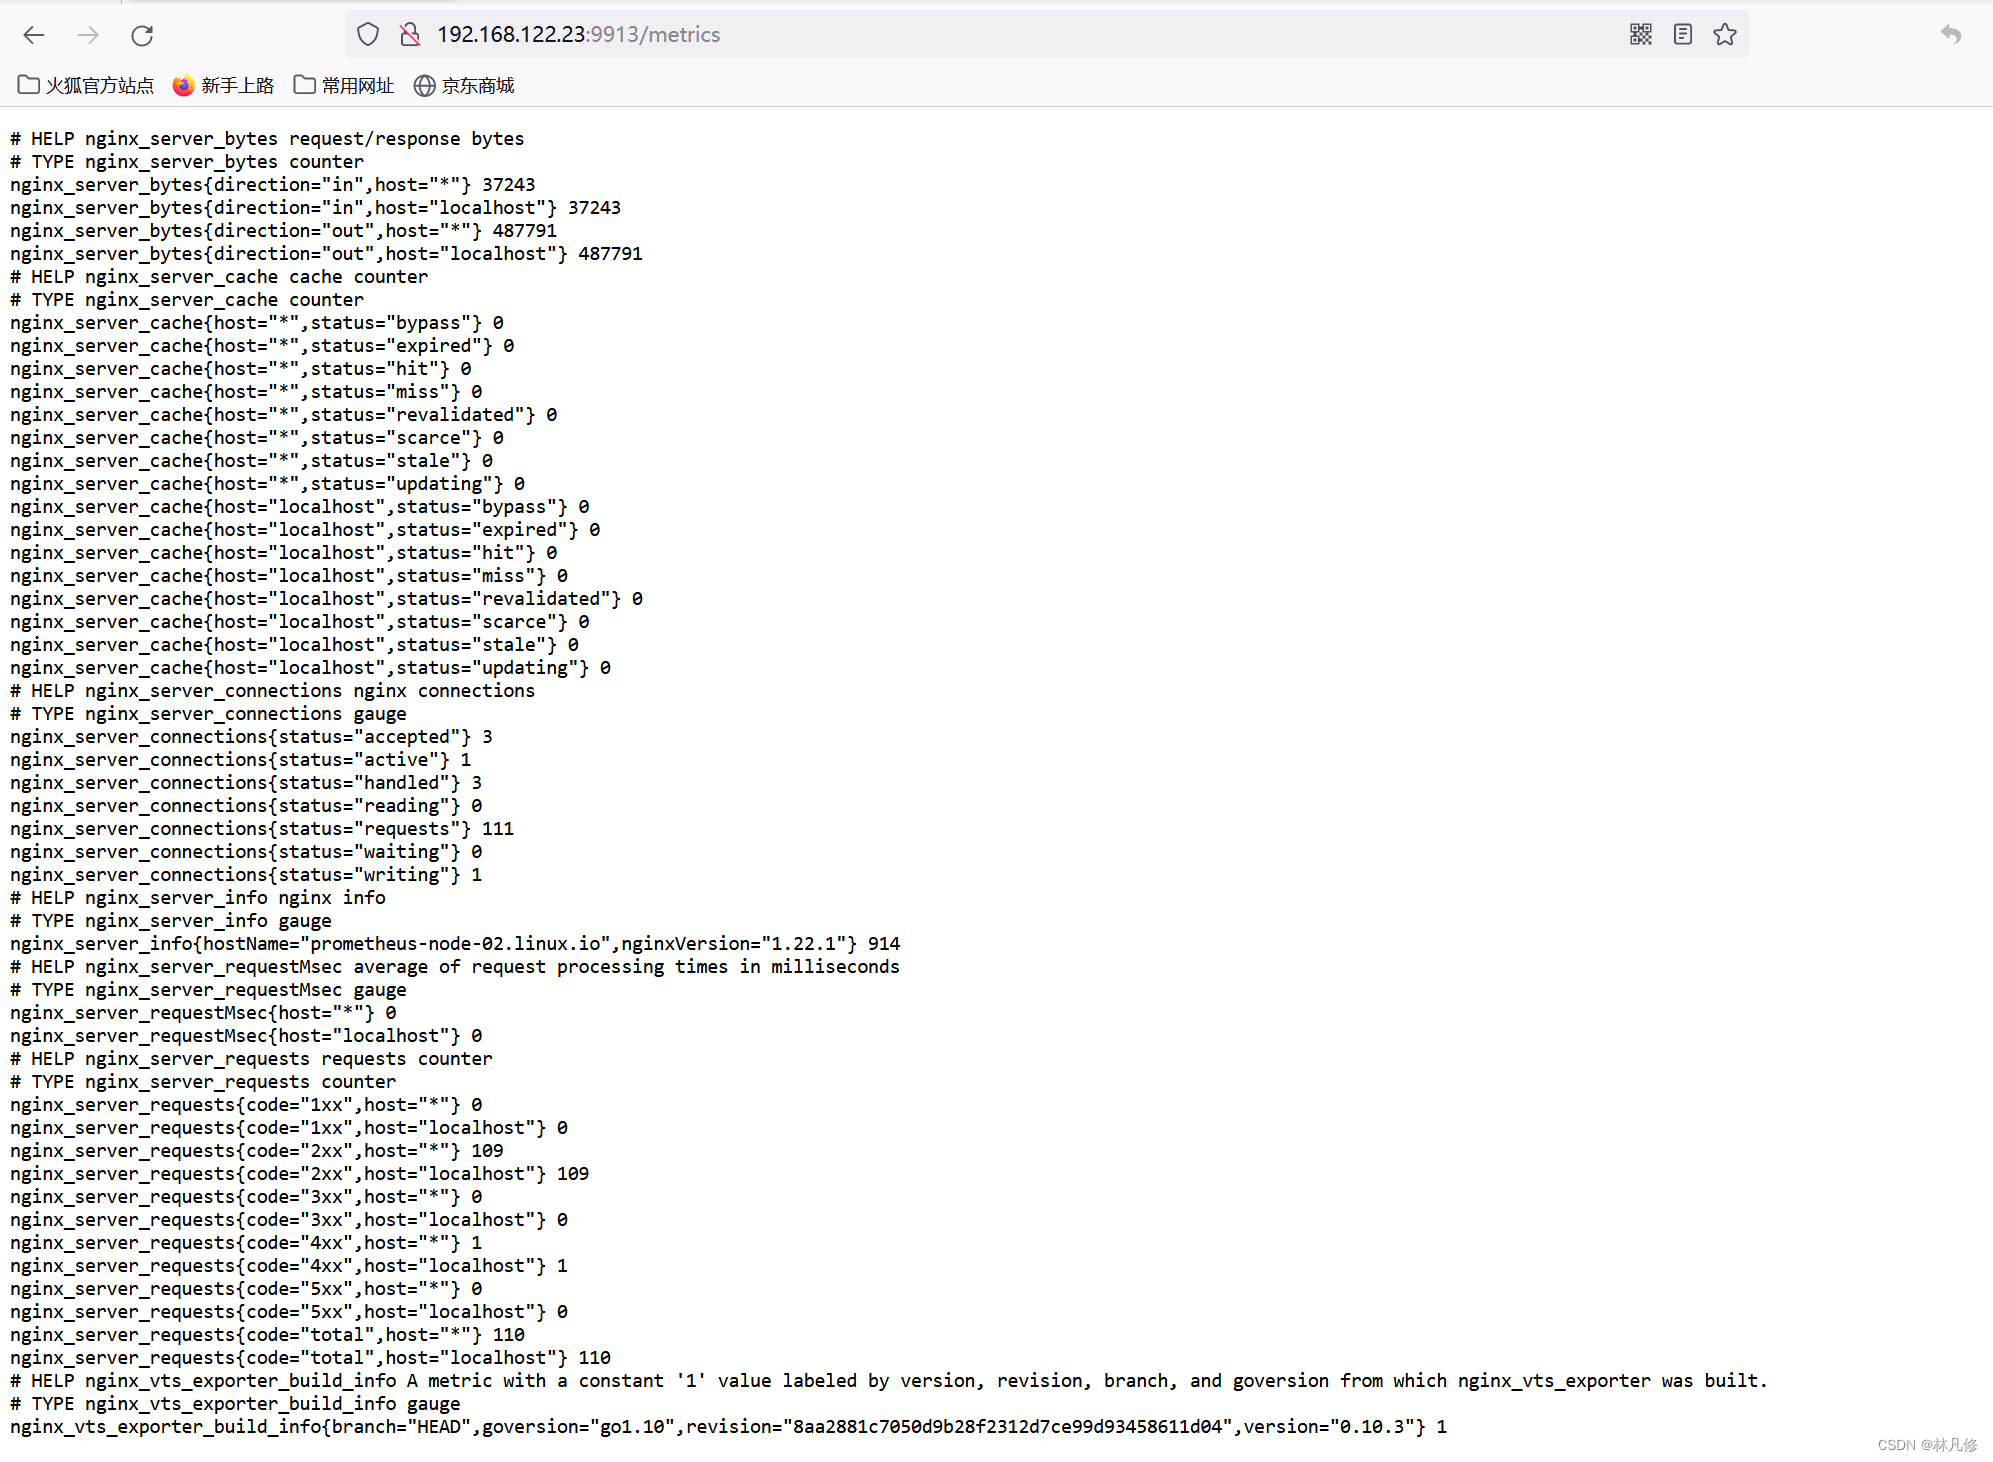Click cache host="*",status="revalidated" line
The width and height of the screenshot is (1993, 1462).
[283, 415]
